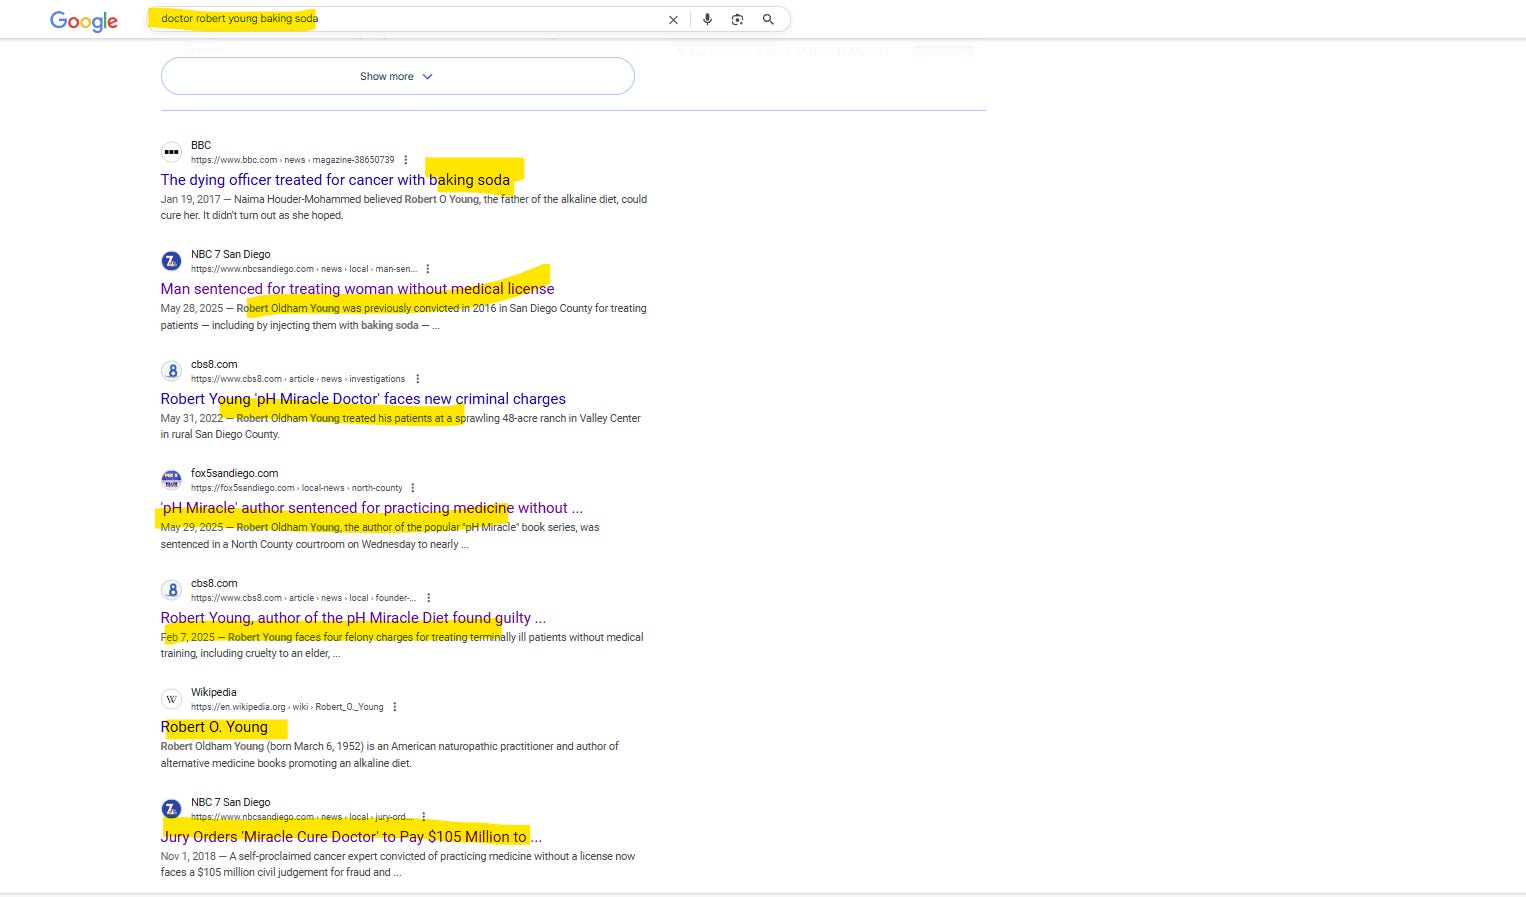Open three-dot menu beside man-sen... NBC URL
The height and width of the screenshot is (897, 1526).
click(x=427, y=269)
